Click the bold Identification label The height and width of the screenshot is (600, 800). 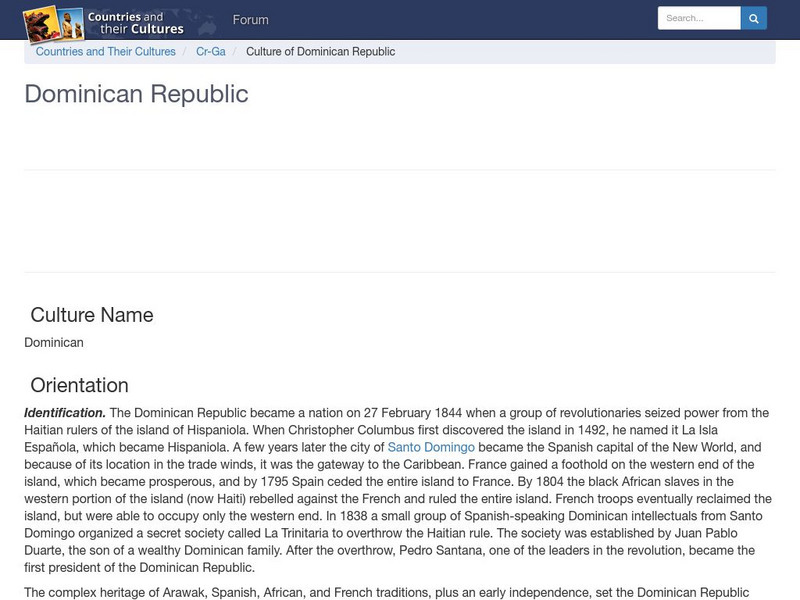tap(65, 413)
